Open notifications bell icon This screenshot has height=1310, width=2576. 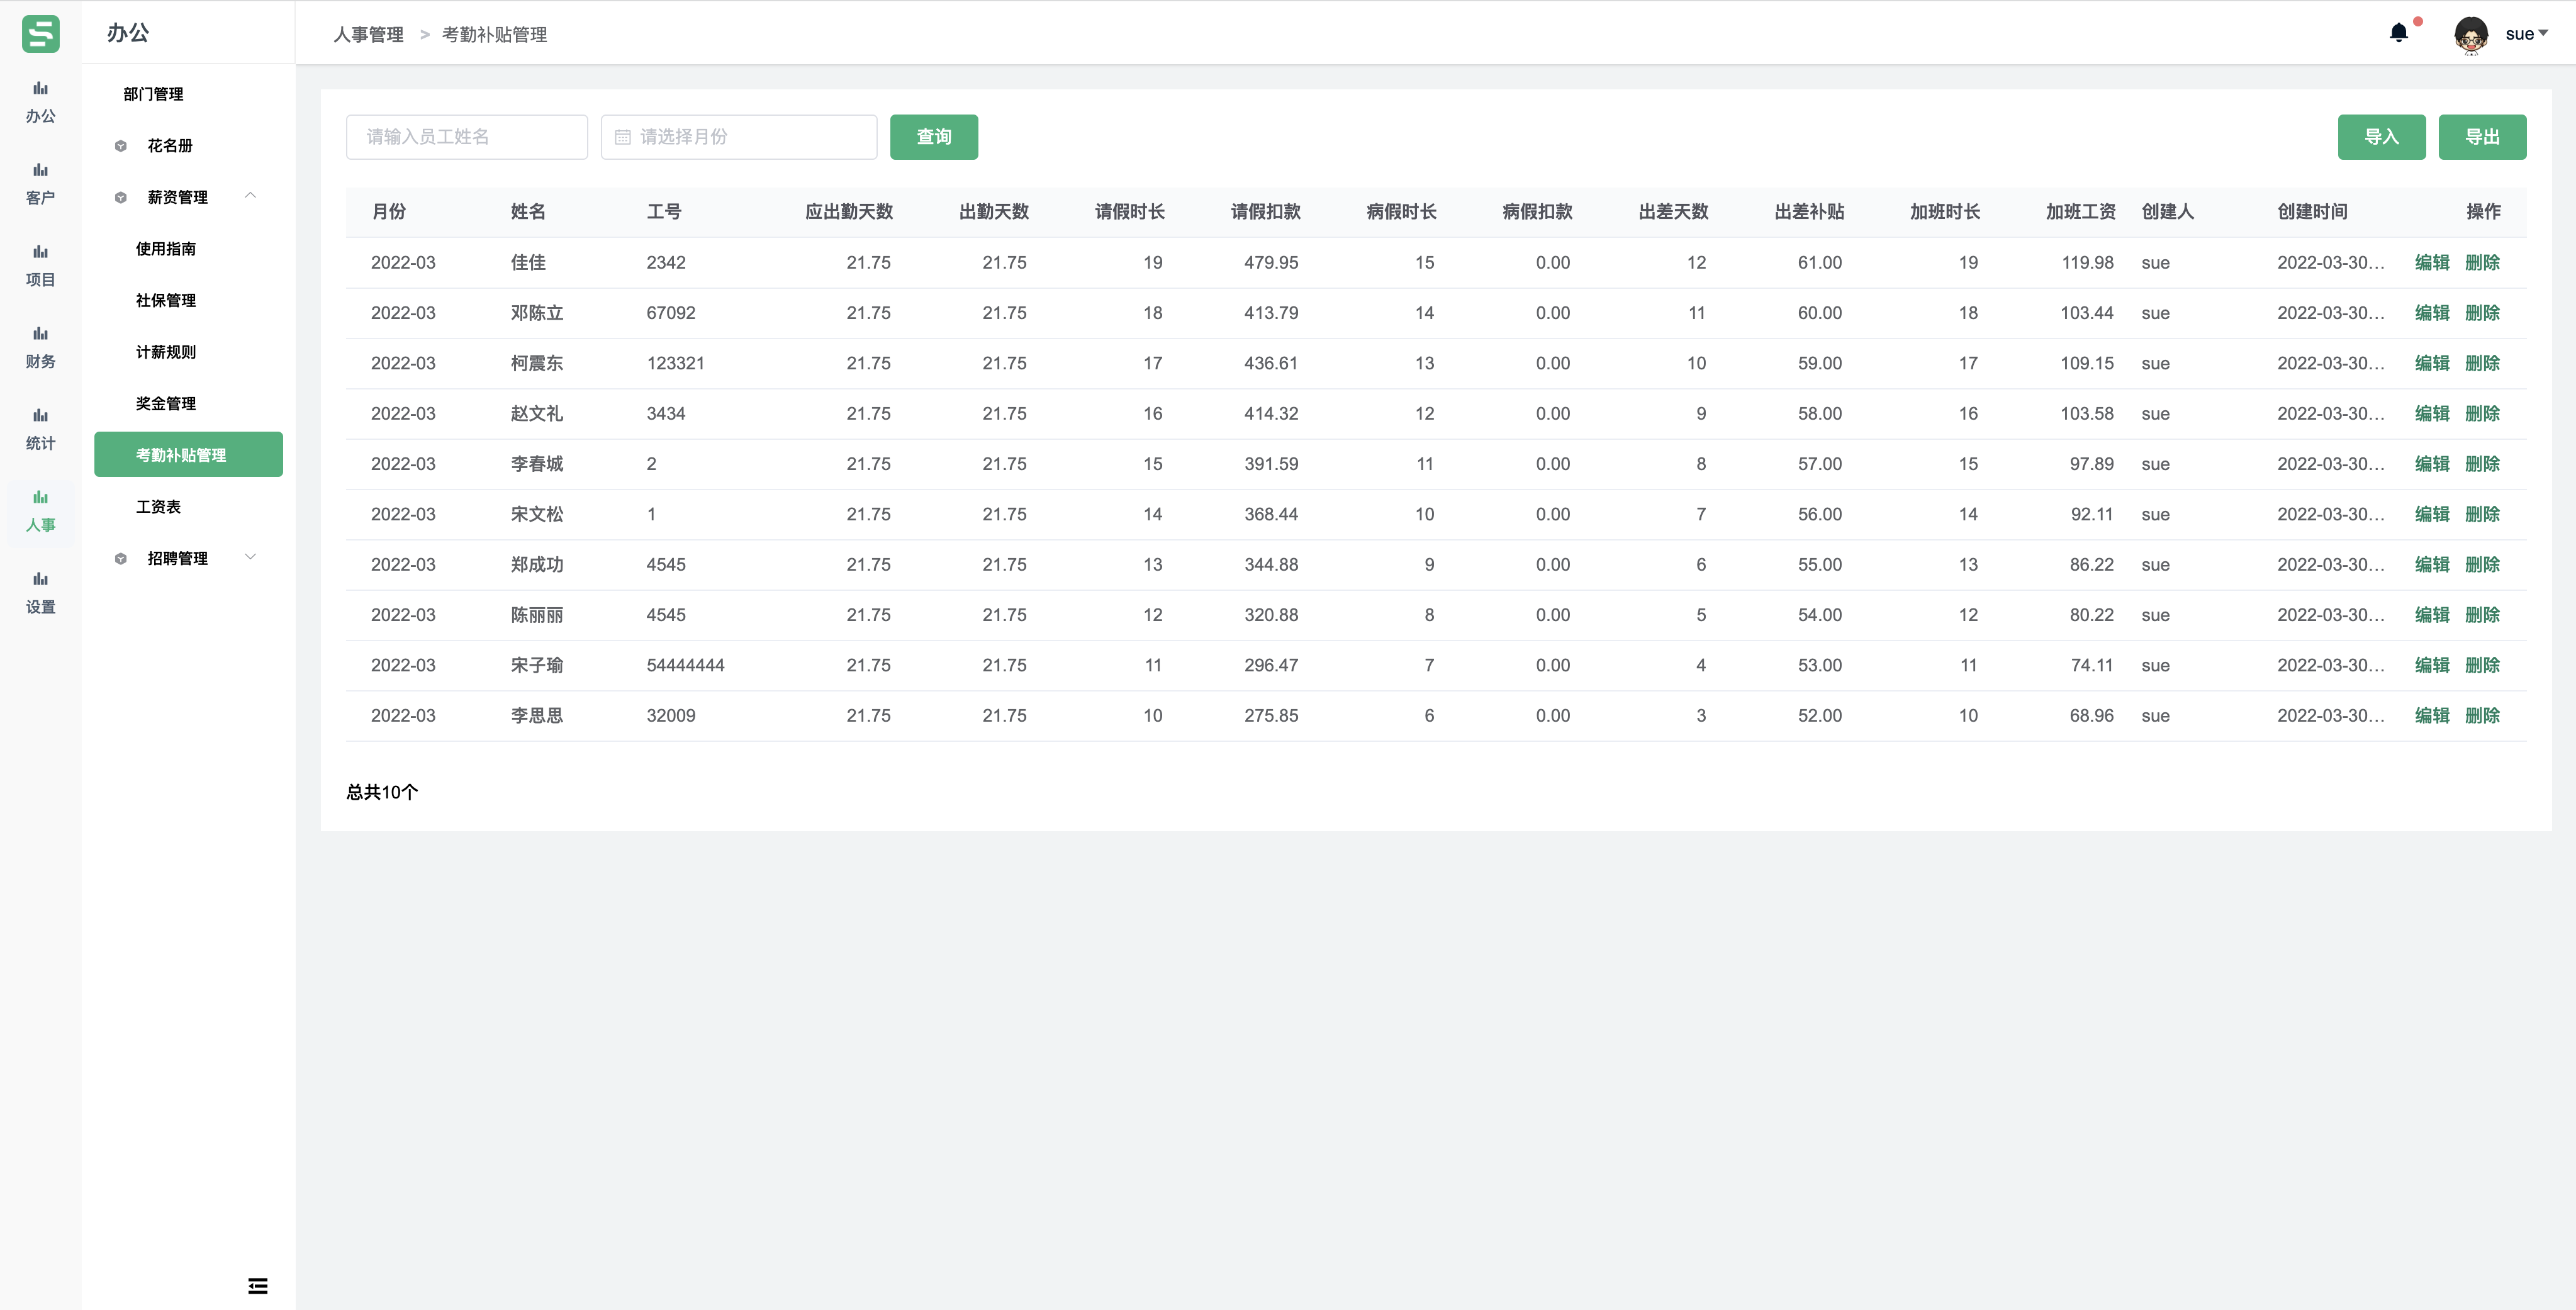point(2398,33)
